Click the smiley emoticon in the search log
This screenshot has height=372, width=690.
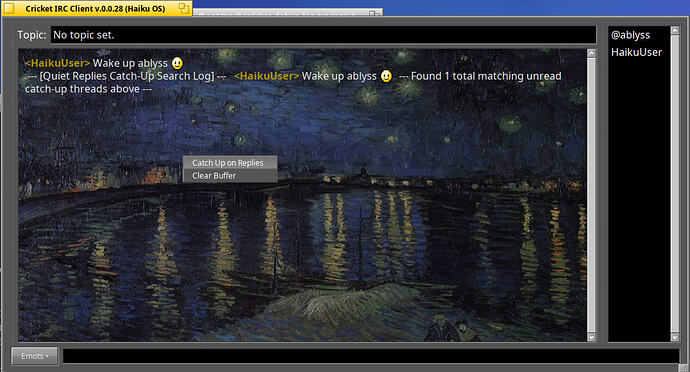click(386, 76)
